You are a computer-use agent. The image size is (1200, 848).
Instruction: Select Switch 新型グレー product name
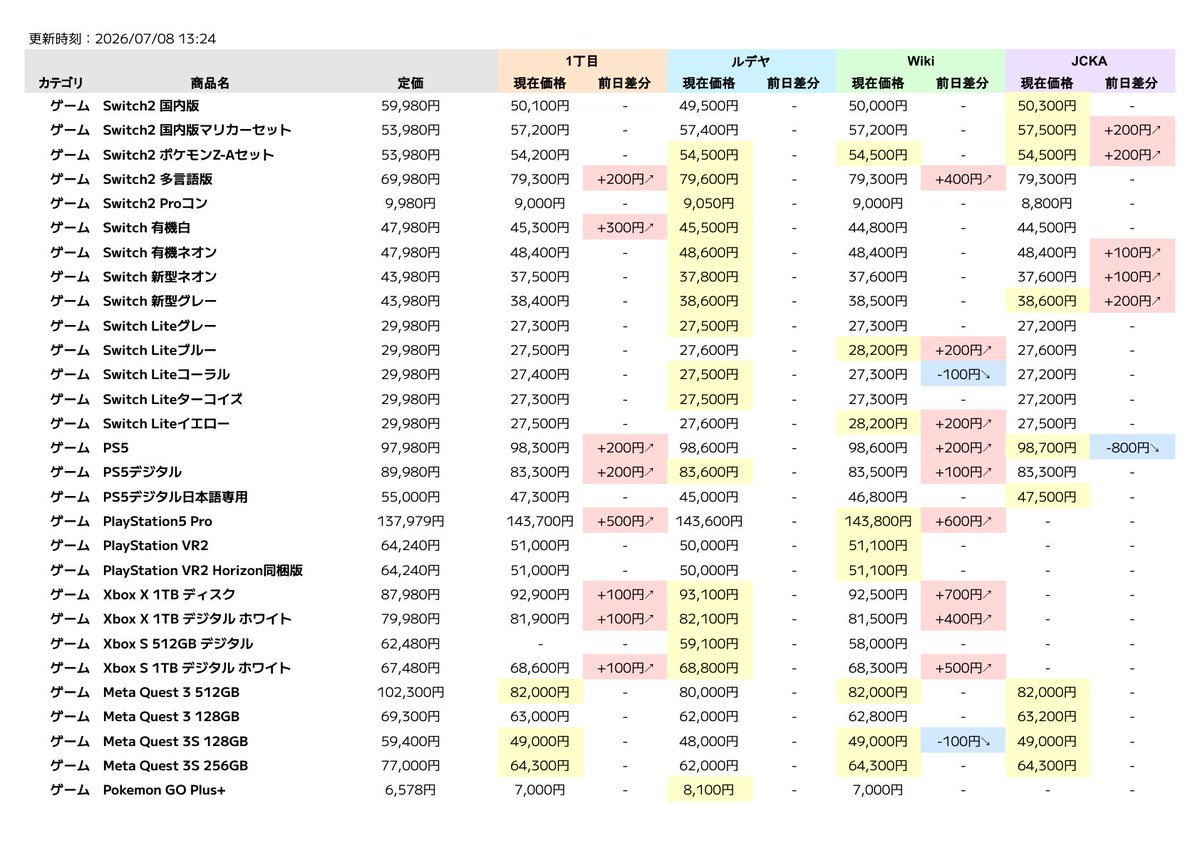(159, 301)
